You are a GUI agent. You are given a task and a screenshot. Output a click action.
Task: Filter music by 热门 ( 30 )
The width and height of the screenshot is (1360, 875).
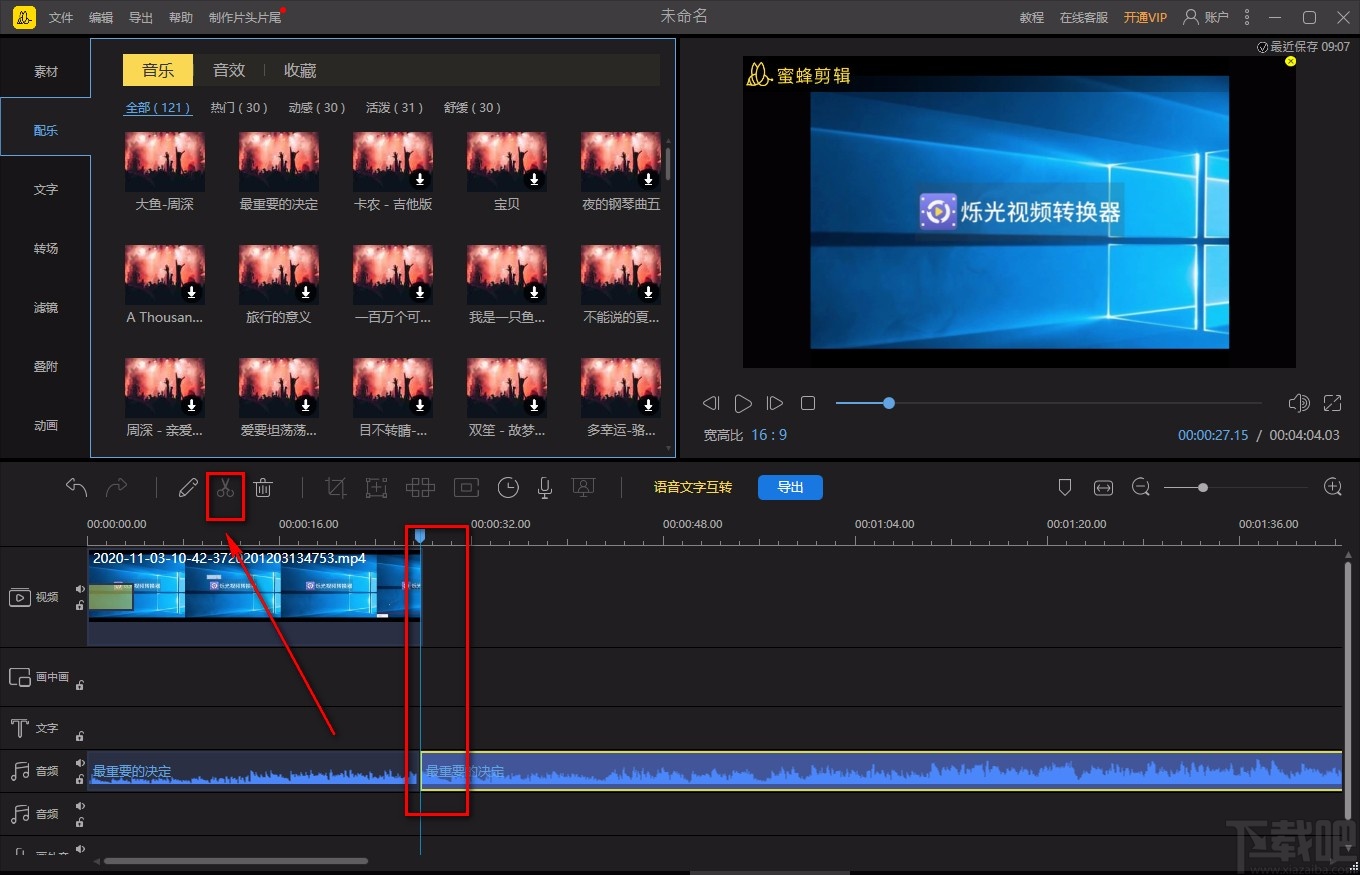coord(239,108)
